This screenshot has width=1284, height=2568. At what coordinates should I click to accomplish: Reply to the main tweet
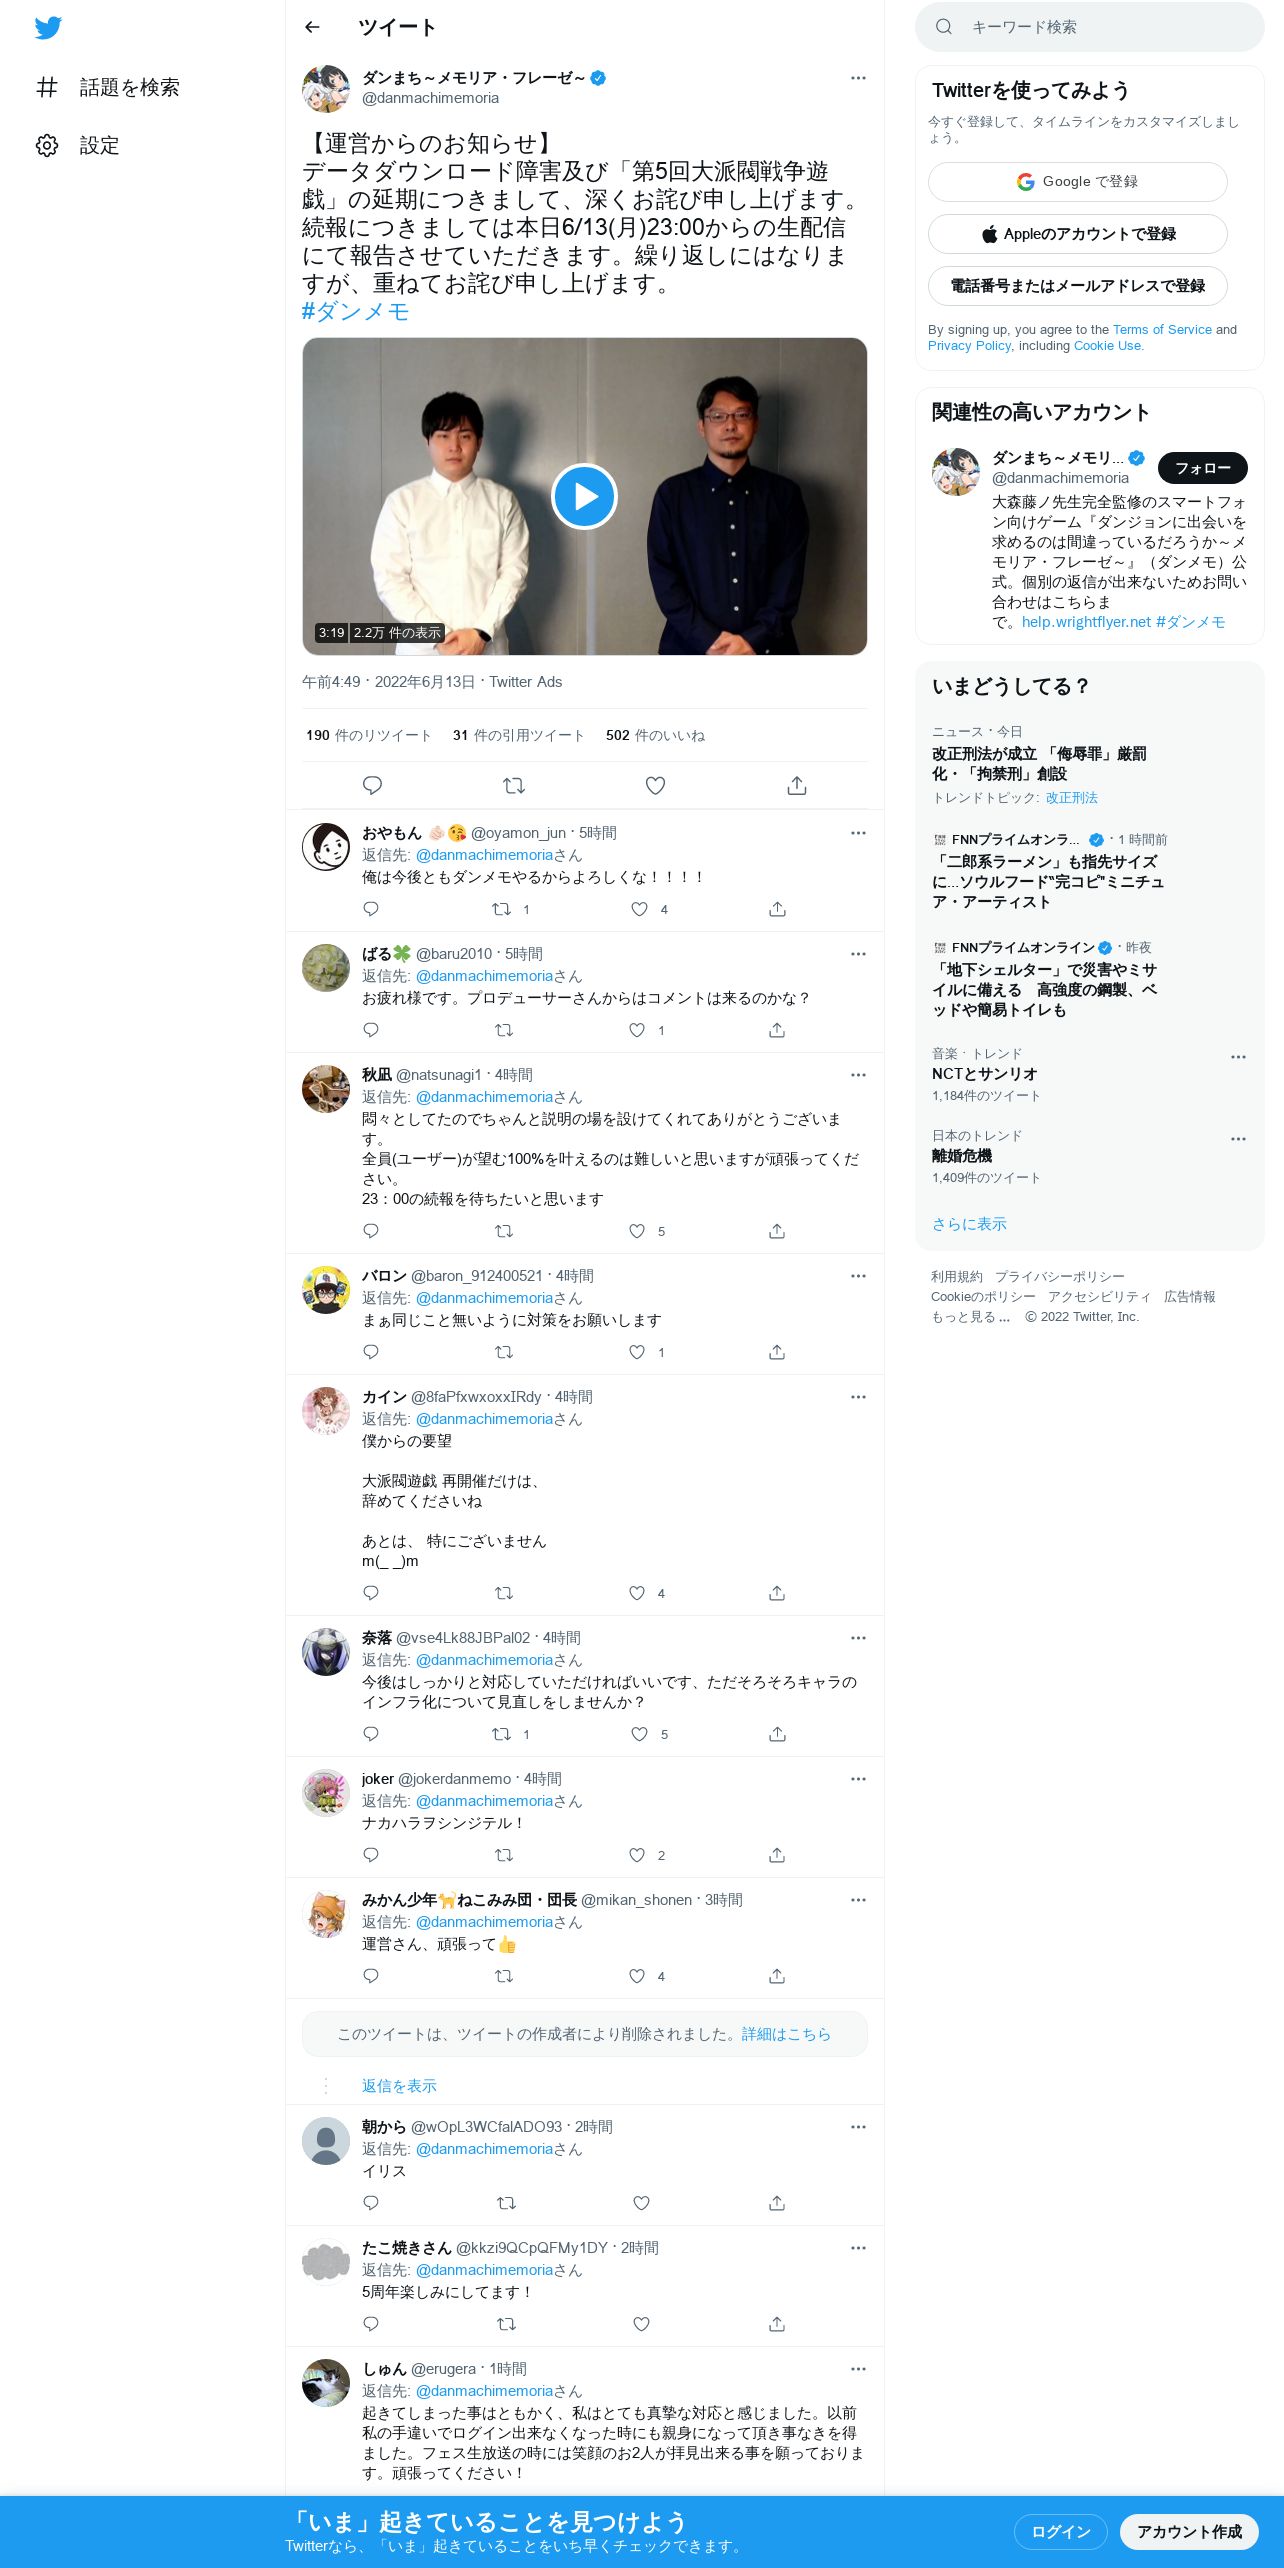(x=372, y=786)
